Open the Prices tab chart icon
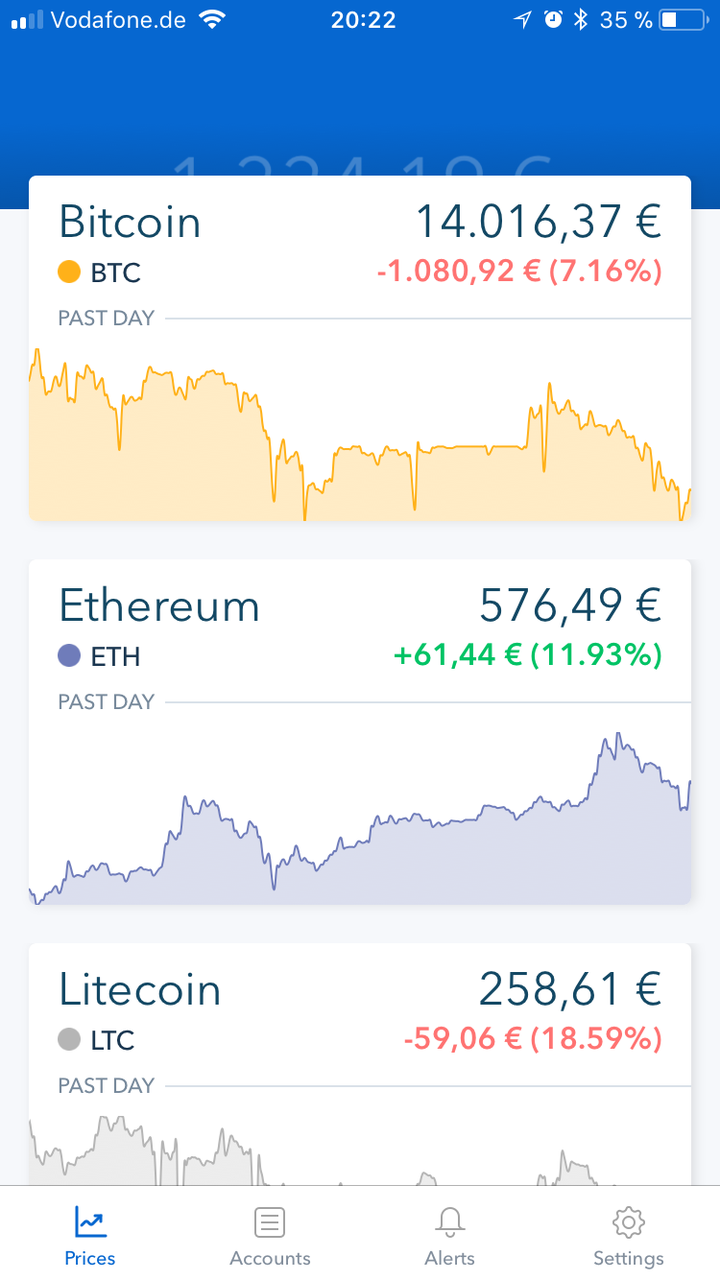 [x=90, y=1221]
